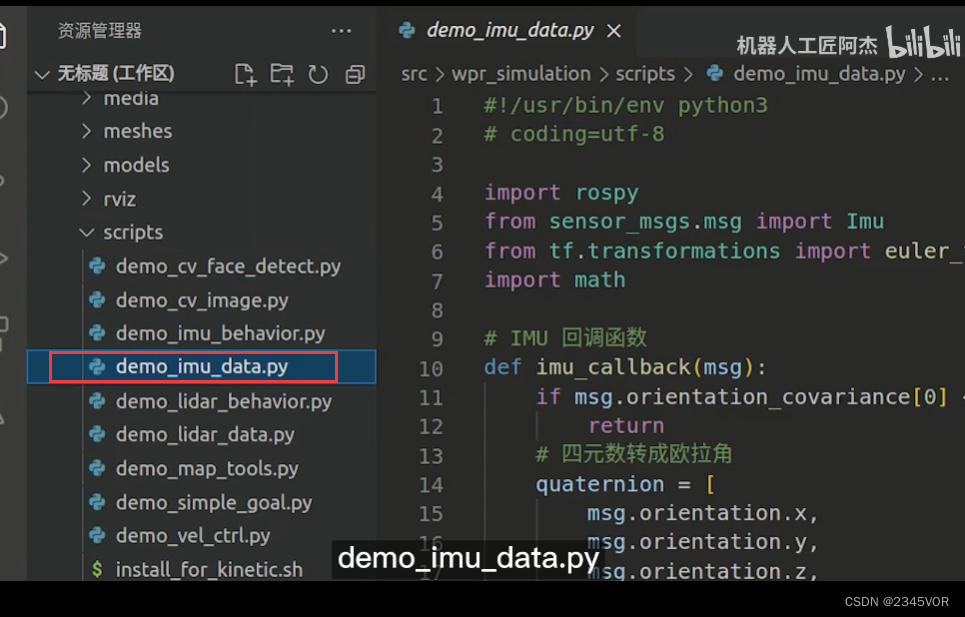This screenshot has width=965, height=617.
Task: Click the Python icon in the editor tab
Action: point(406,30)
